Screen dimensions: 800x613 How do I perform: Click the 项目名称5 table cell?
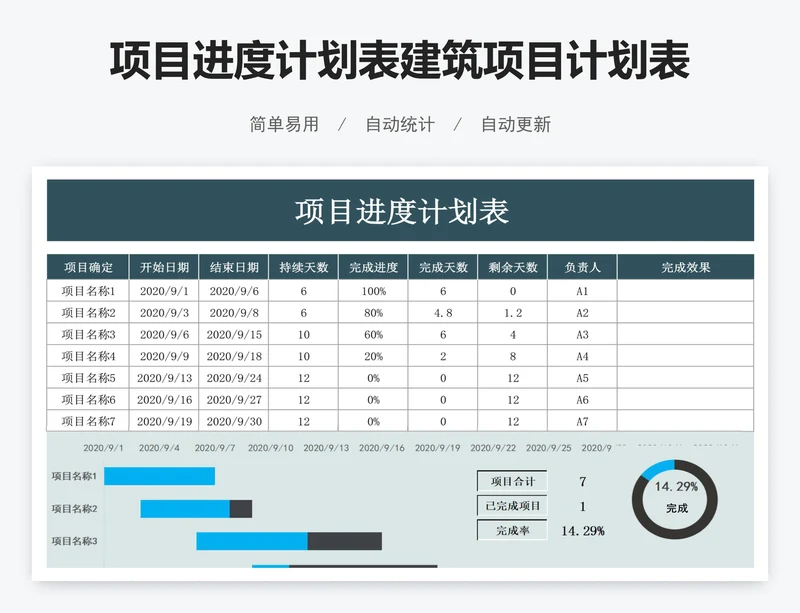(x=88, y=378)
